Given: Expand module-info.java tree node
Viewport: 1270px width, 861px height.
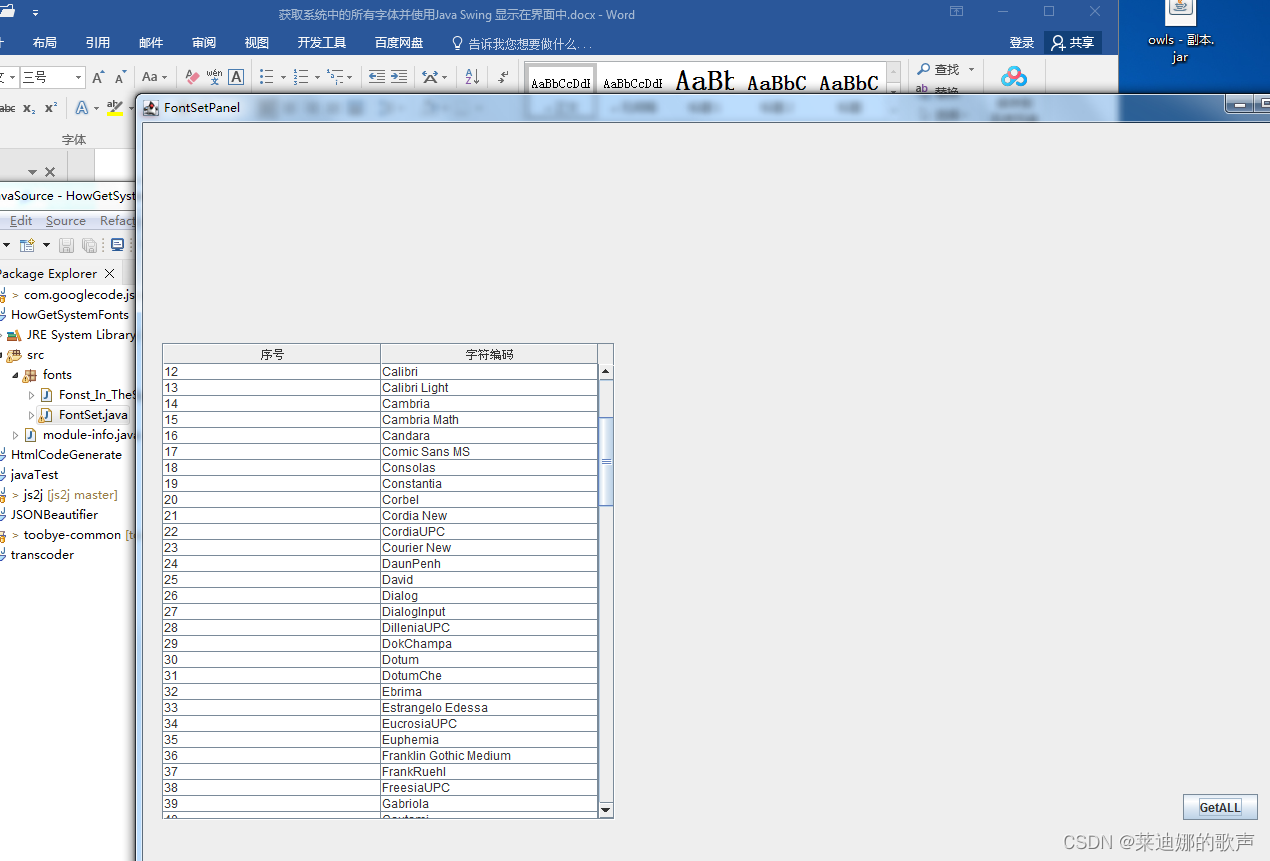Looking at the screenshot, I should click(16, 435).
